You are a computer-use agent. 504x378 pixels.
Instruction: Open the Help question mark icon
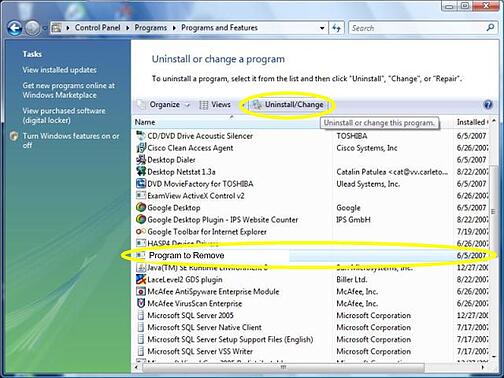(x=488, y=105)
